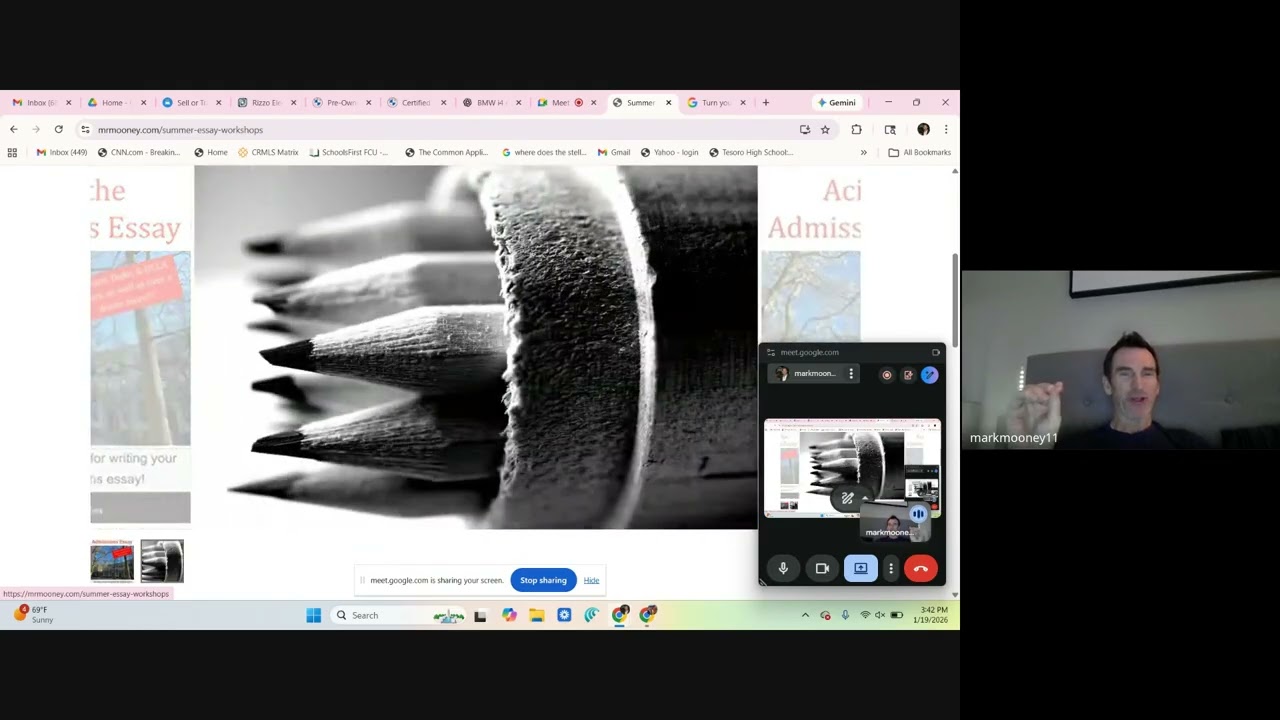Viewport: 1280px width, 720px height.
Task: Click the back-to-tab icon in Meet popup header
Action: point(936,352)
